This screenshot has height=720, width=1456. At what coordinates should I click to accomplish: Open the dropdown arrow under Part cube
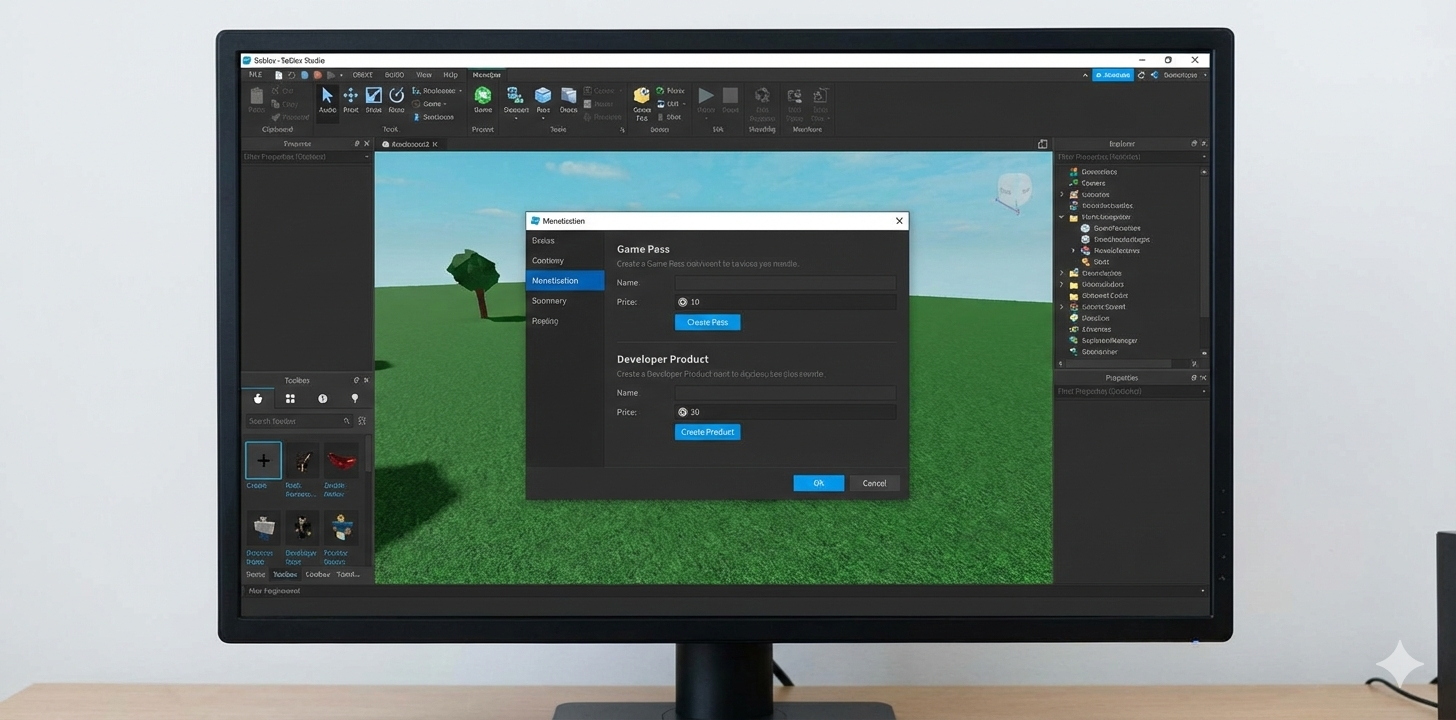pos(543,118)
